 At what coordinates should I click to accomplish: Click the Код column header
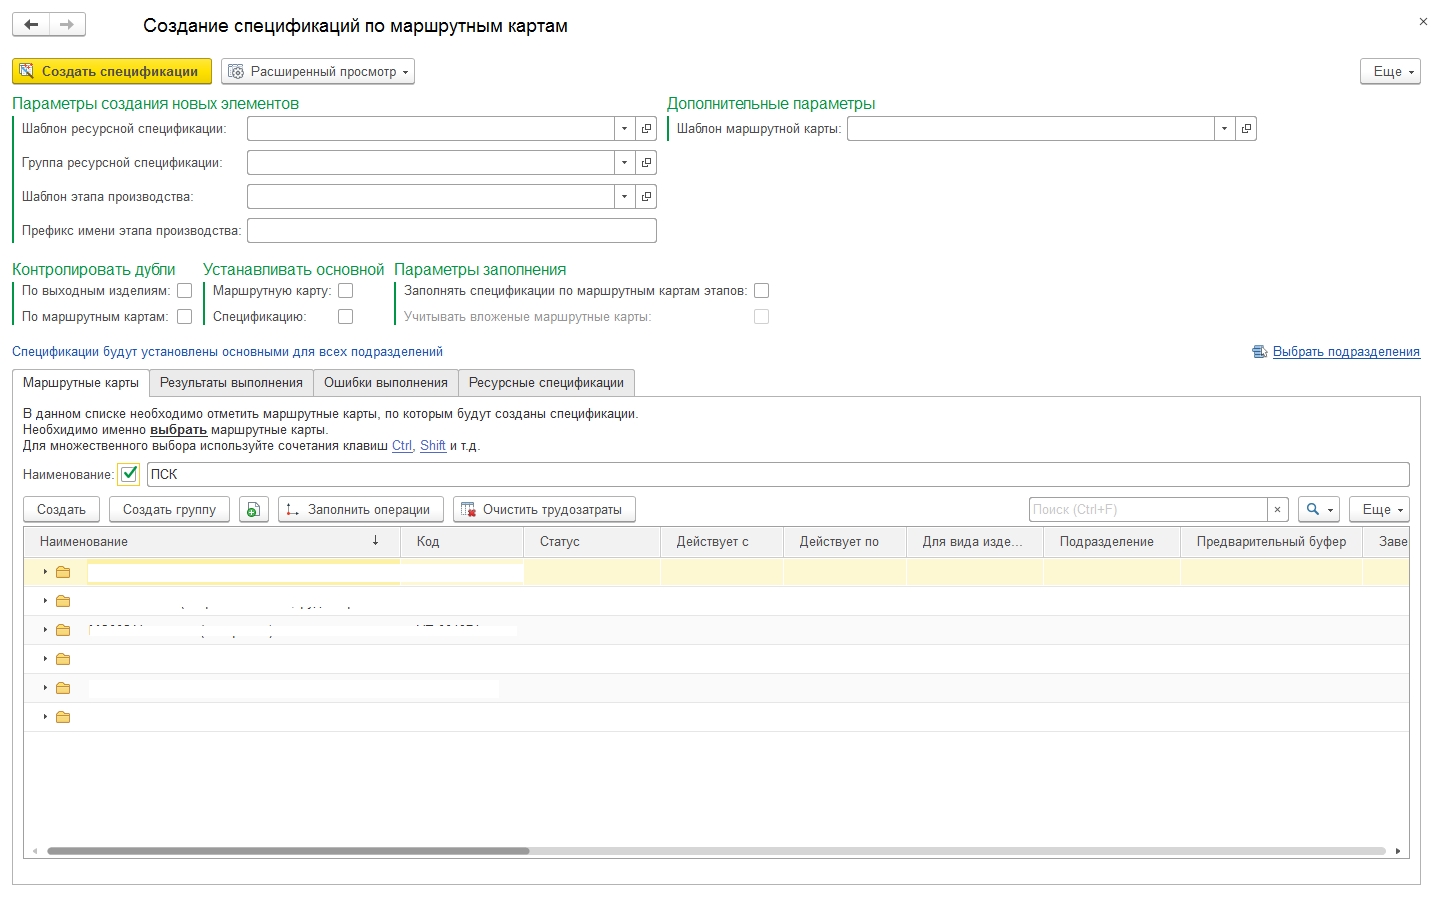pos(462,542)
